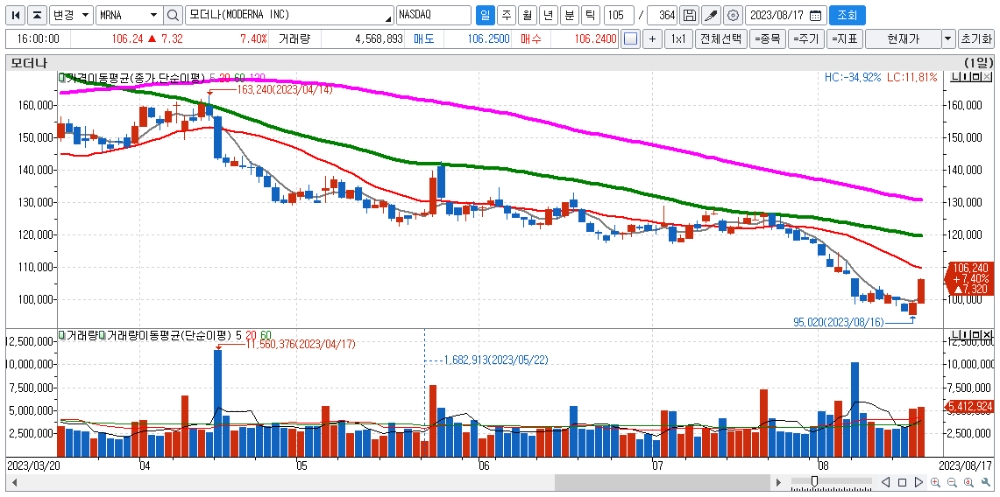1000x497 pixels.
Task: Zoom out with the minus magnifier icon
Action: click(951, 482)
